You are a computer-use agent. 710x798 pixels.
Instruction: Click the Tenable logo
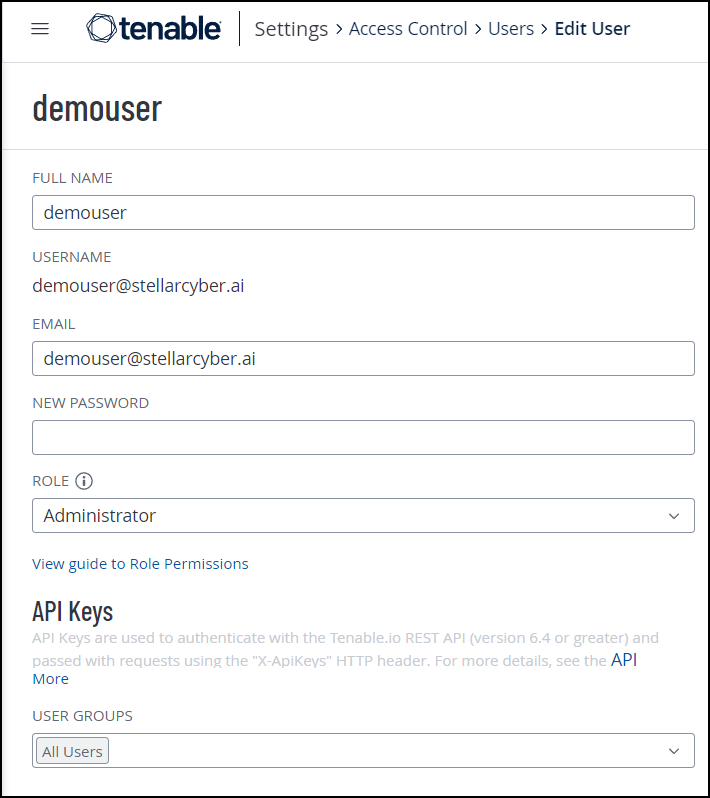click(154, 29)
